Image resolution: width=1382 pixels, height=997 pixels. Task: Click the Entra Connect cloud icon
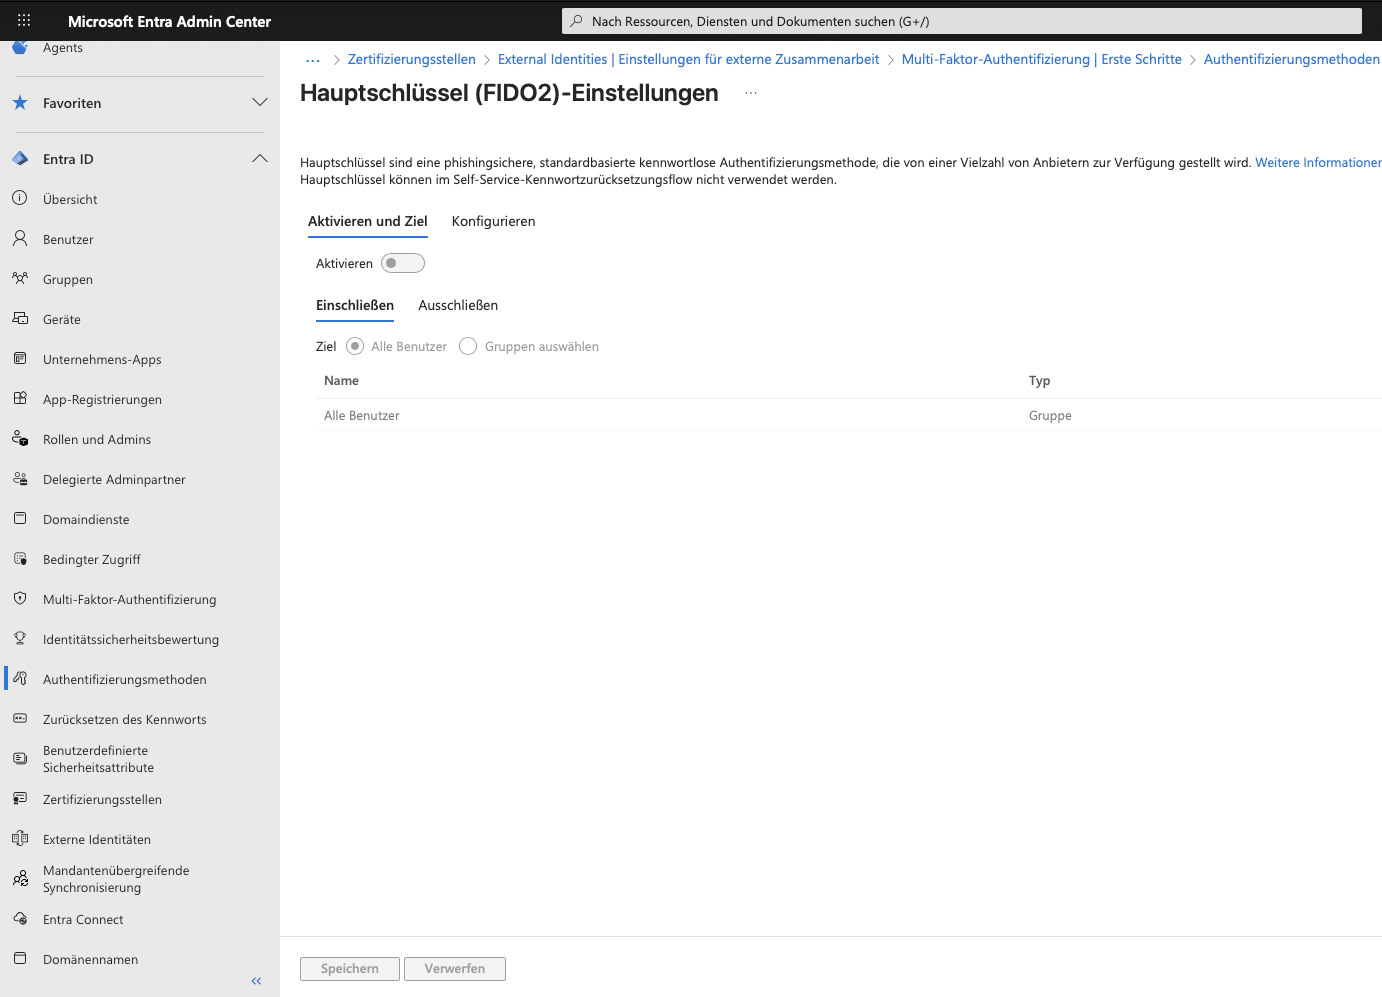(20, 919)
